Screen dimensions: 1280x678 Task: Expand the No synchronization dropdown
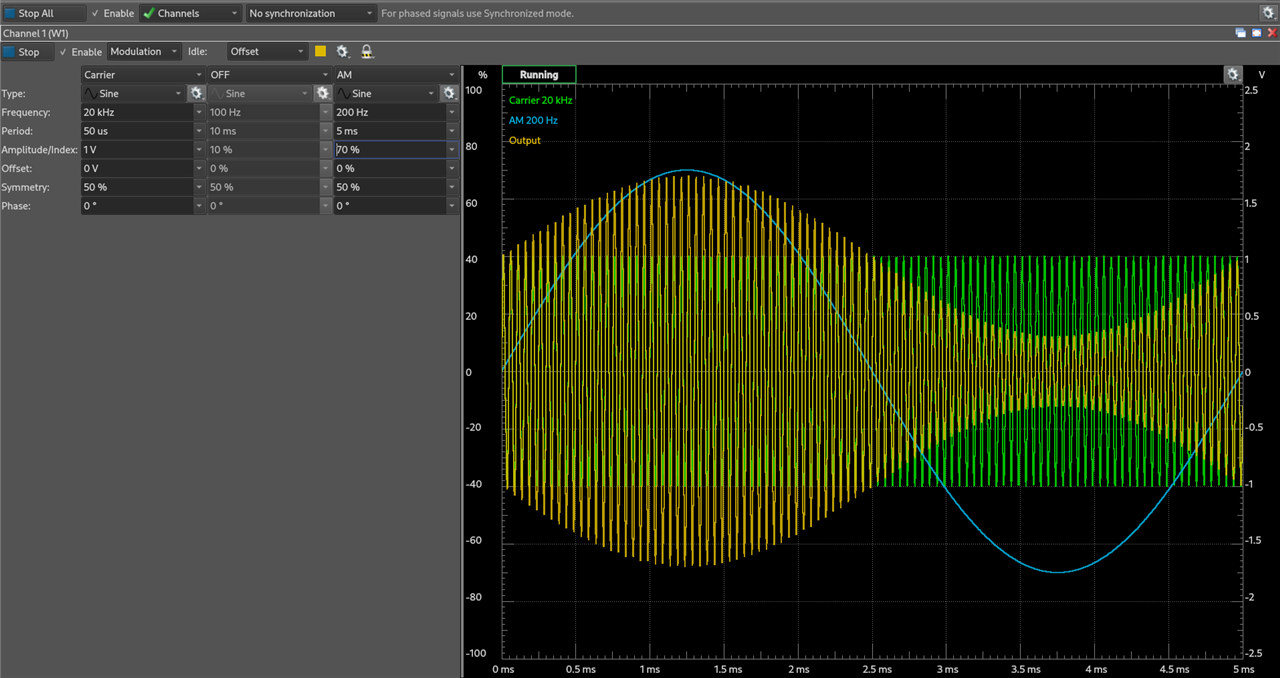(x=311, y=14)
